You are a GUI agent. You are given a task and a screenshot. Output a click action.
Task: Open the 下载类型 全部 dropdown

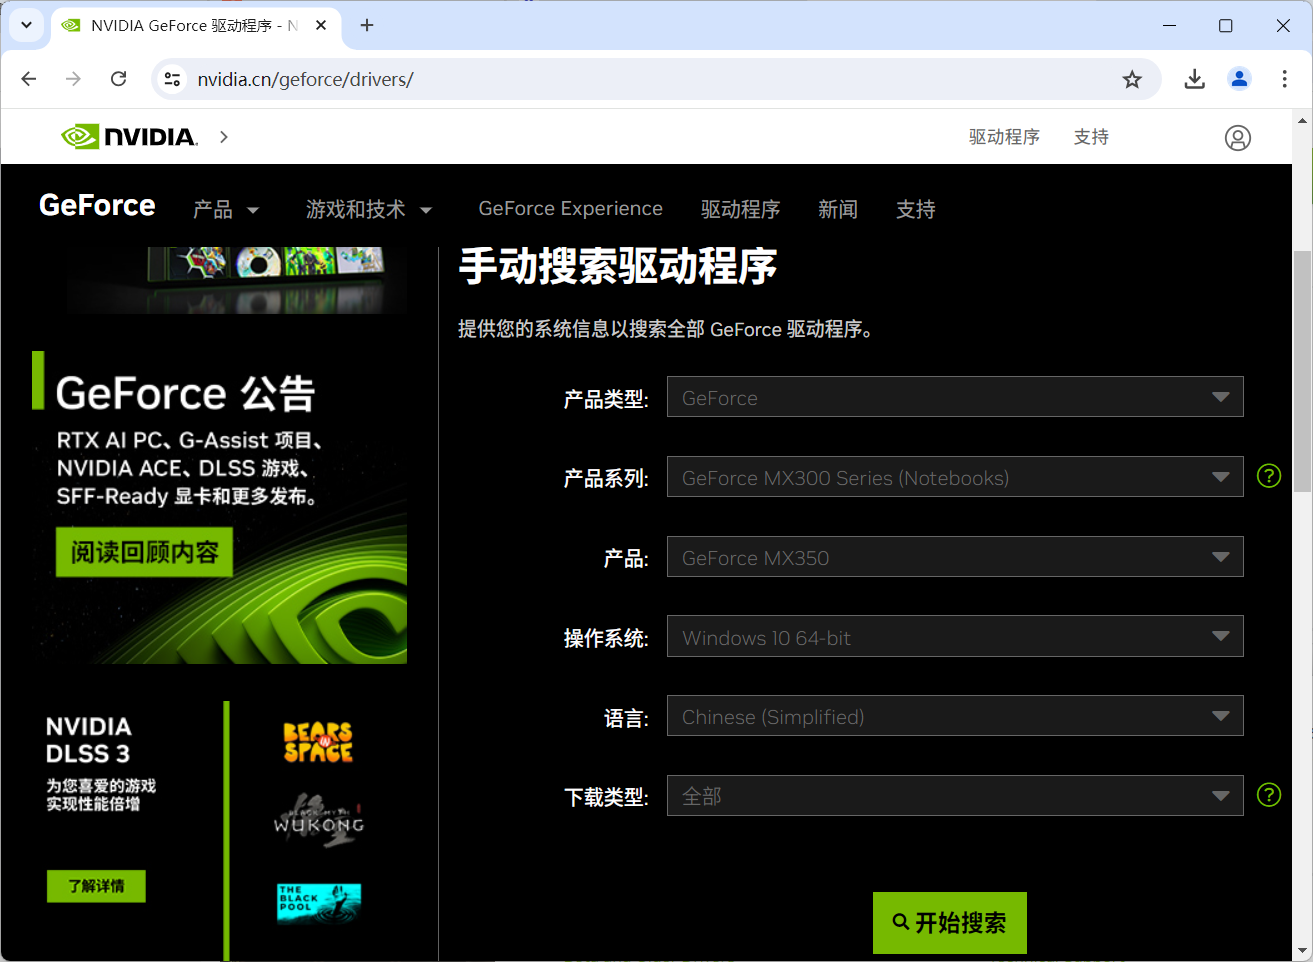(955, 796)
